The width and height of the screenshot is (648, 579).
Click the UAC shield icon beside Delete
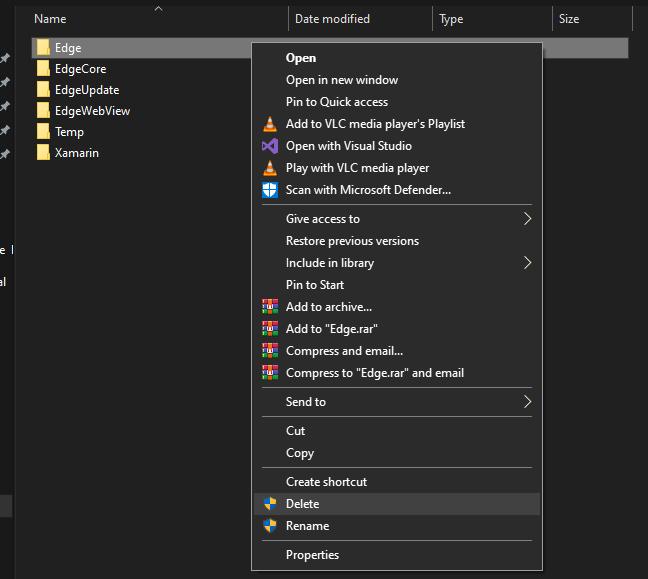269,504
